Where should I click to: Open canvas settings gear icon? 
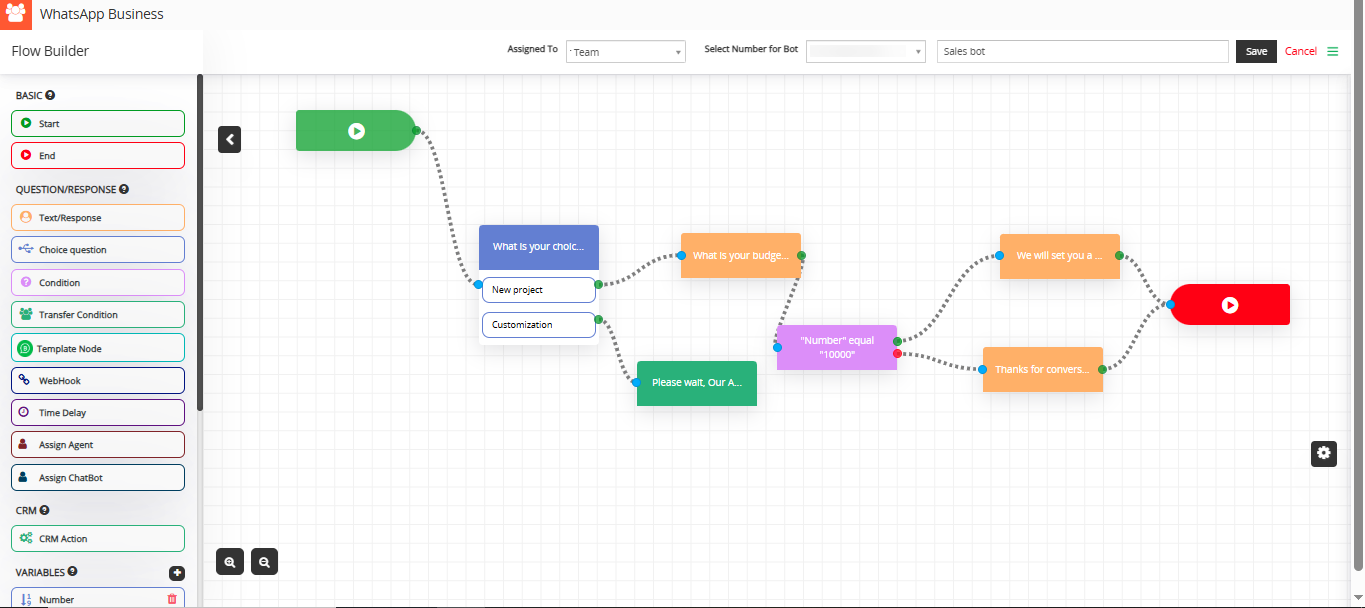coord(1324,453)
